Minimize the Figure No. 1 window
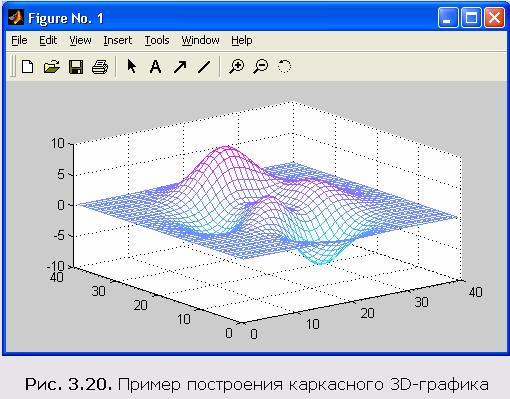 [x=448, y=18]
